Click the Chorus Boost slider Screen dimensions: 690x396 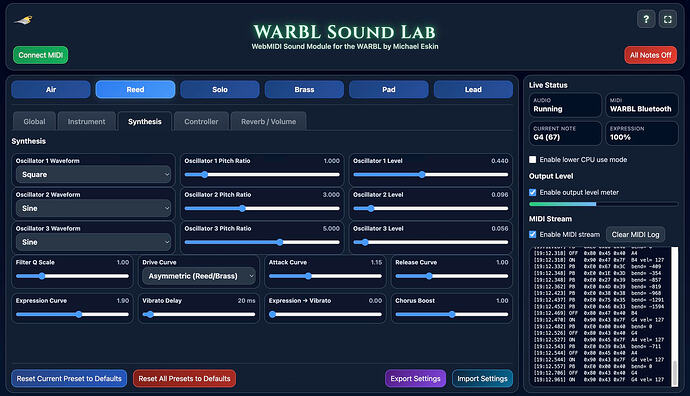452,315
